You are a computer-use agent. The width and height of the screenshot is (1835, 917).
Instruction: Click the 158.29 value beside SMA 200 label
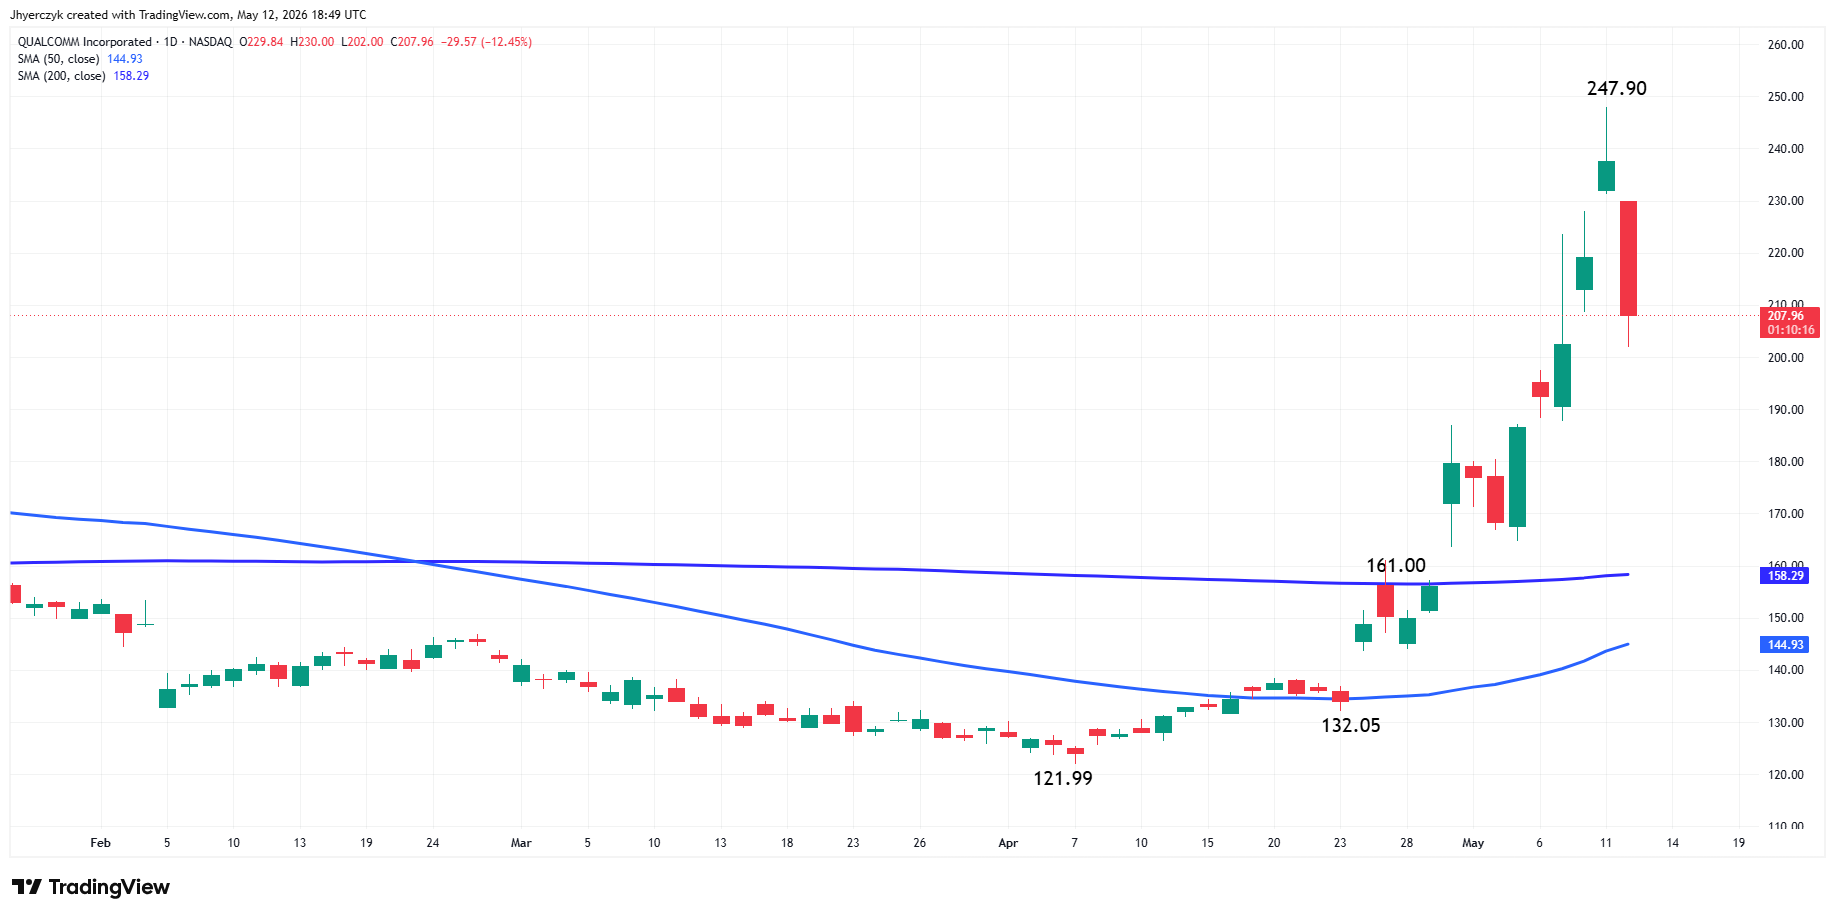[x=131, y=76]
